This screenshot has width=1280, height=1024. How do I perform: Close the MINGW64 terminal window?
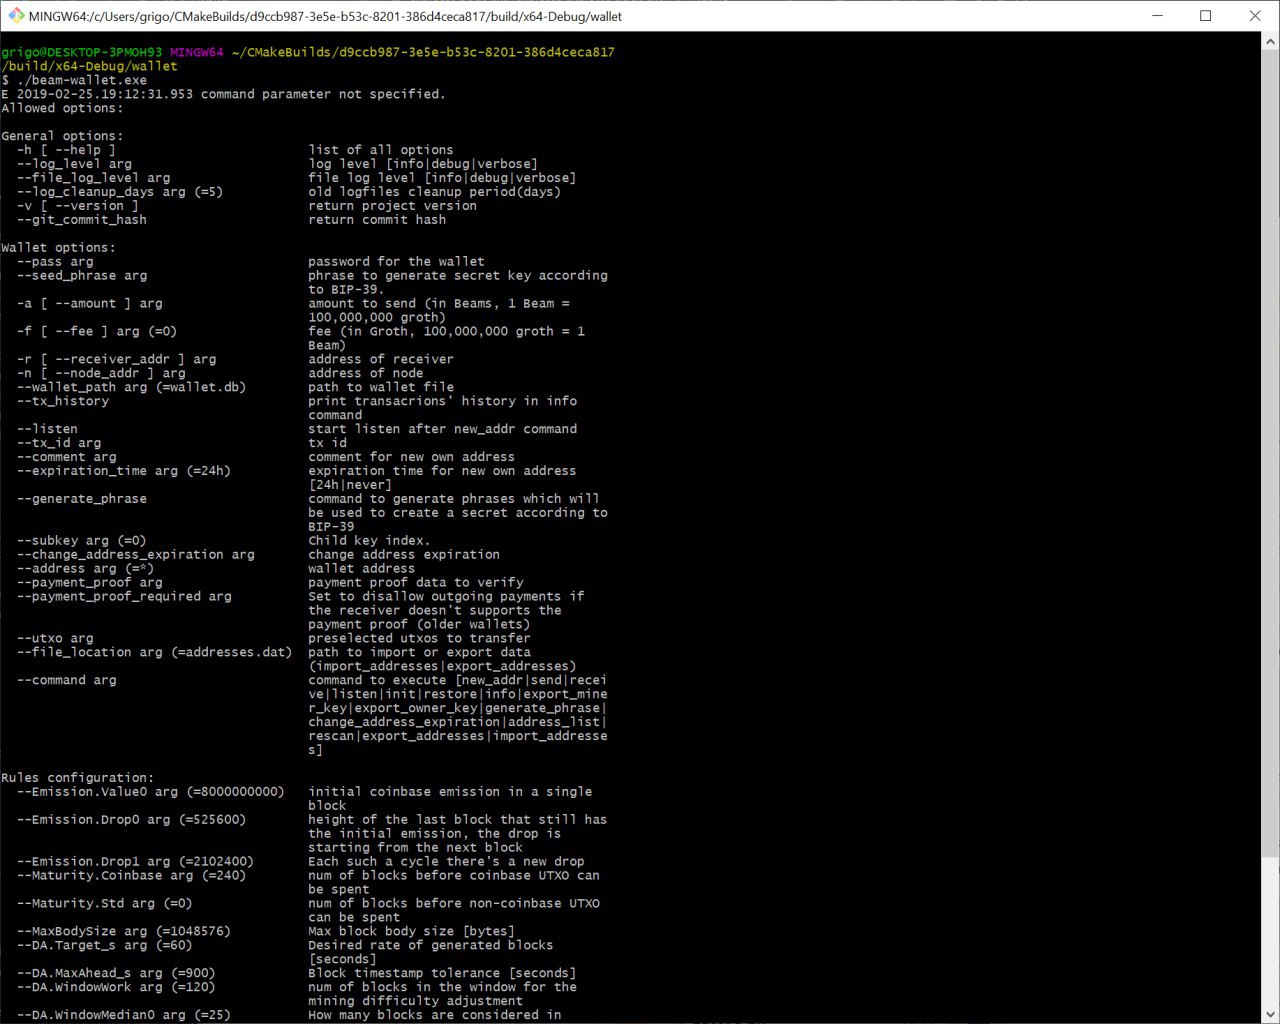coord(1254,16)
